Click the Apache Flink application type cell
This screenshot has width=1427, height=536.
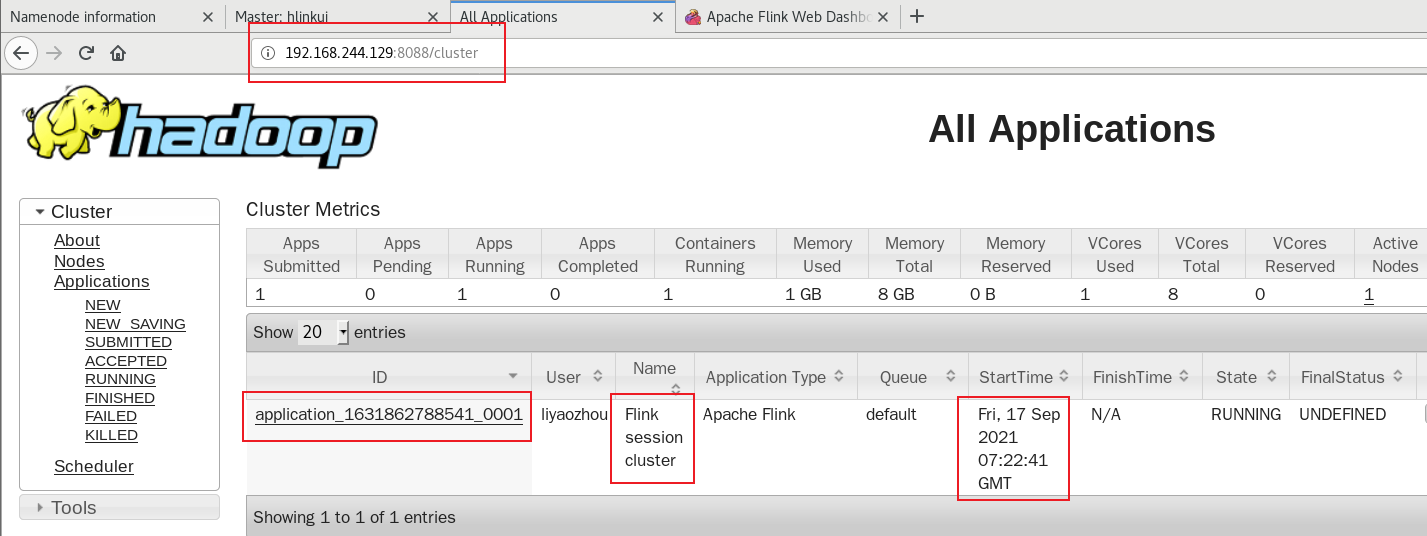coord(749,414)
